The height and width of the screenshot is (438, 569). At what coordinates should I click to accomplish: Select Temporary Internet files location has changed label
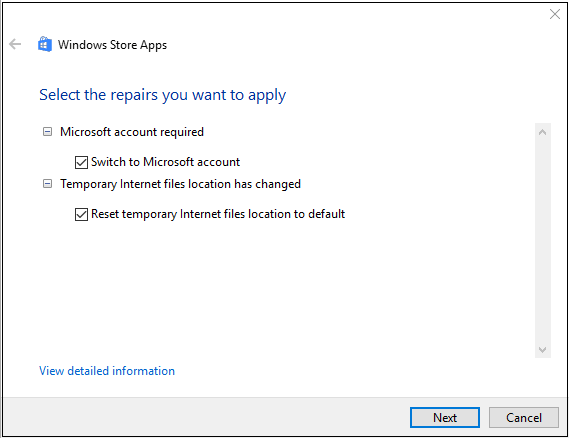180,184
